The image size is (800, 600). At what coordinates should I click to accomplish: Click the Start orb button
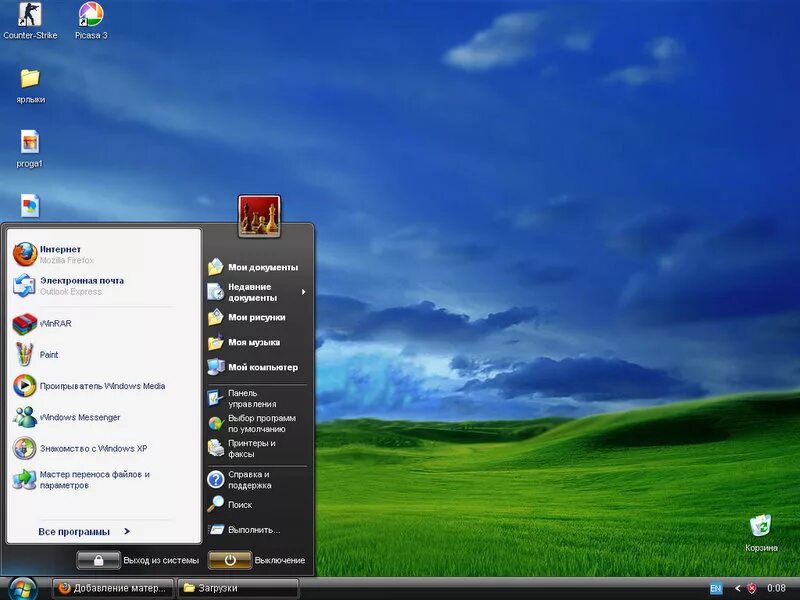(x=22, y=589)
